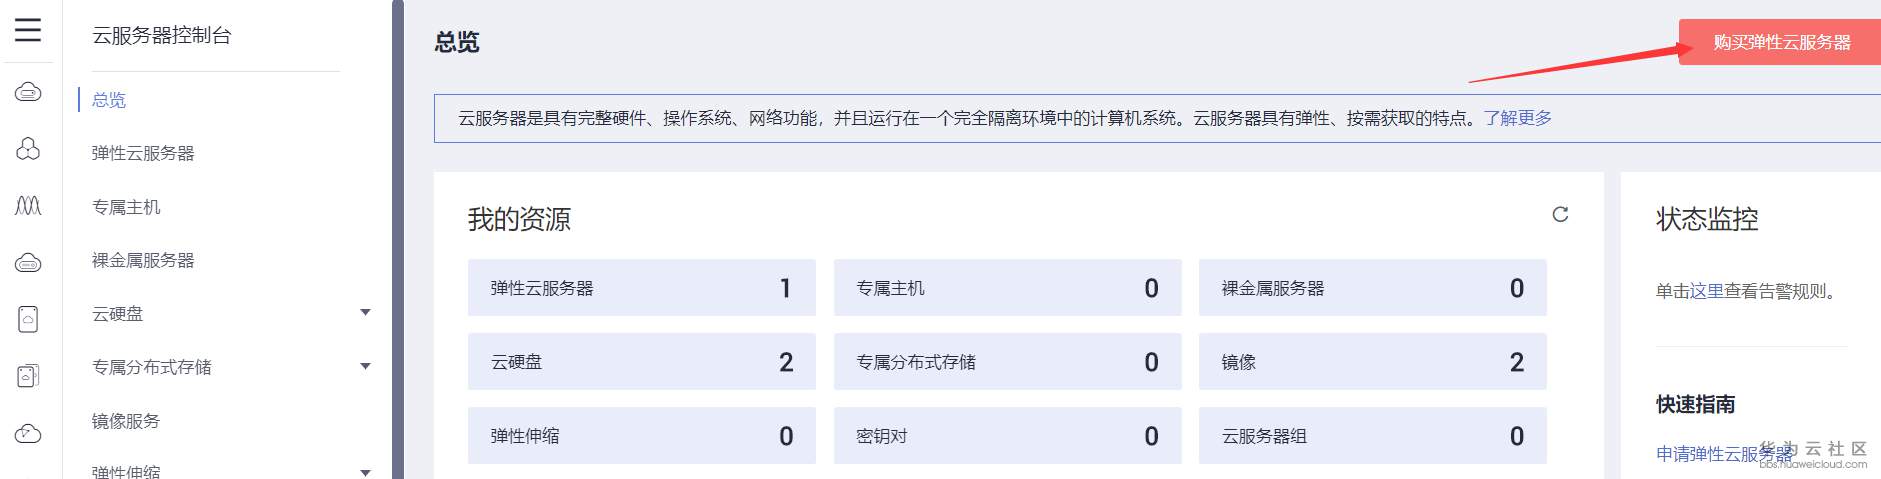Image resolution: width=1881 pixels, height=479 pixels.
Task: Click the stacked disks backup rail icon
Action: tap(28, 376)
